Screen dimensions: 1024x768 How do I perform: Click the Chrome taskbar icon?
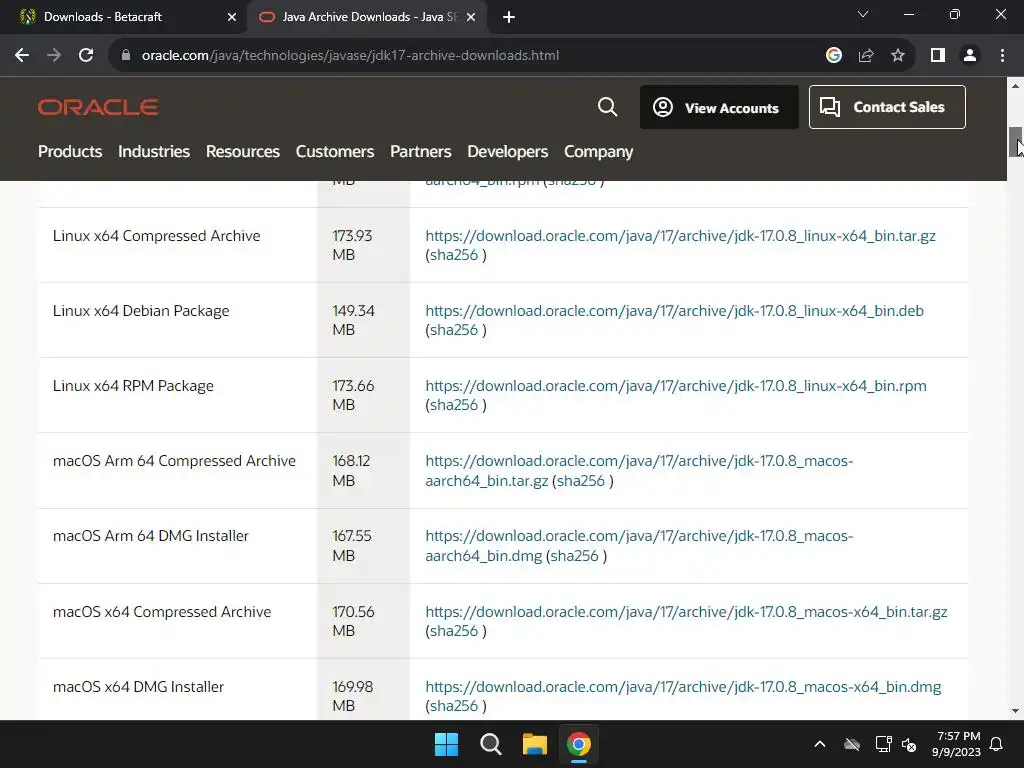point(579,744)
